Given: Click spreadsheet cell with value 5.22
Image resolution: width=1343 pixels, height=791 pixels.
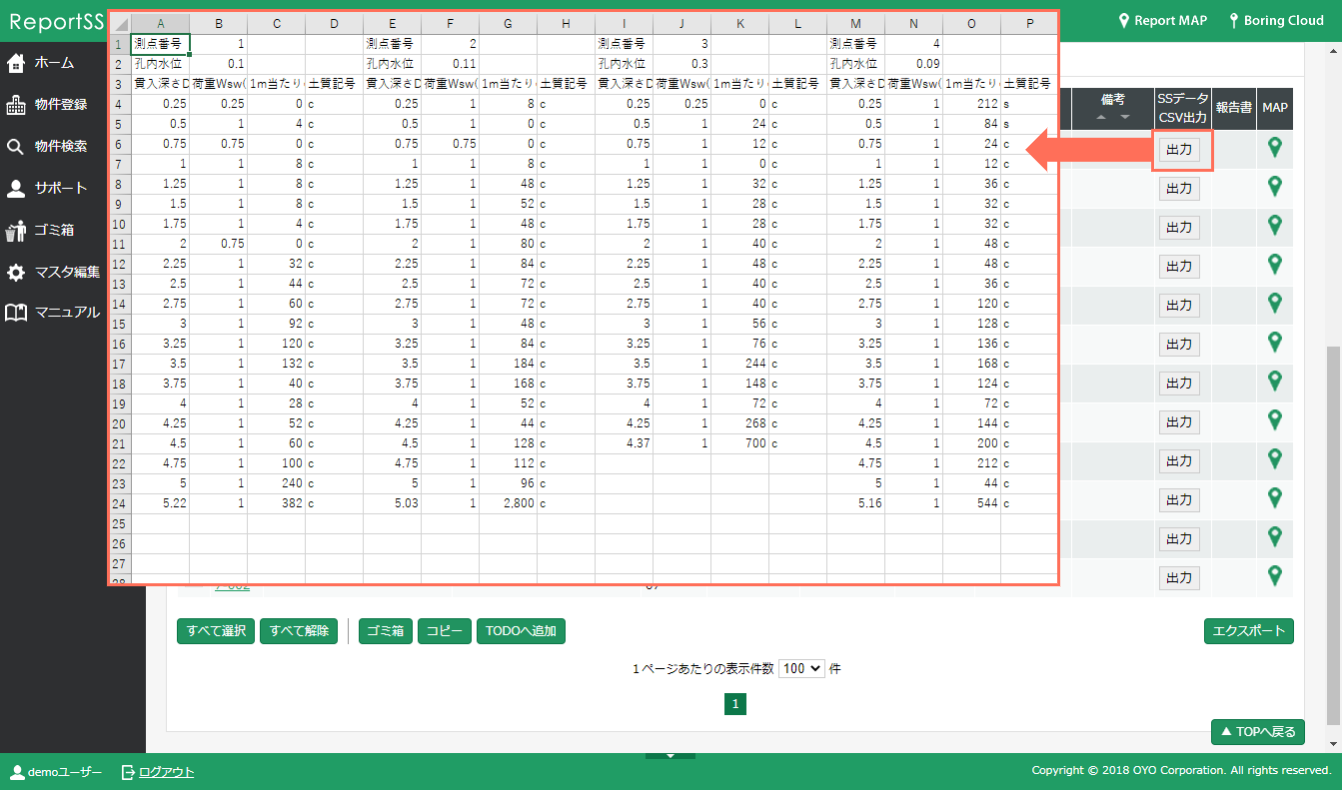Looking at the screenshot, I should (x=161, y=504).
